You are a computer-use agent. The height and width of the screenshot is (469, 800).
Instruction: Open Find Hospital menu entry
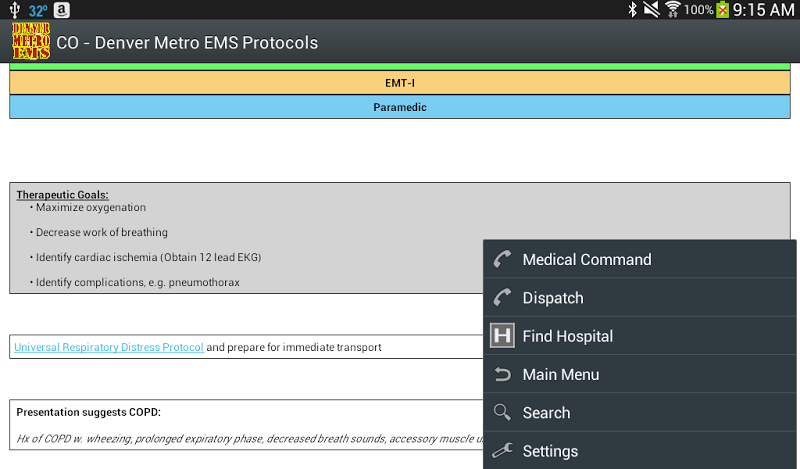[x=567, y=336]
